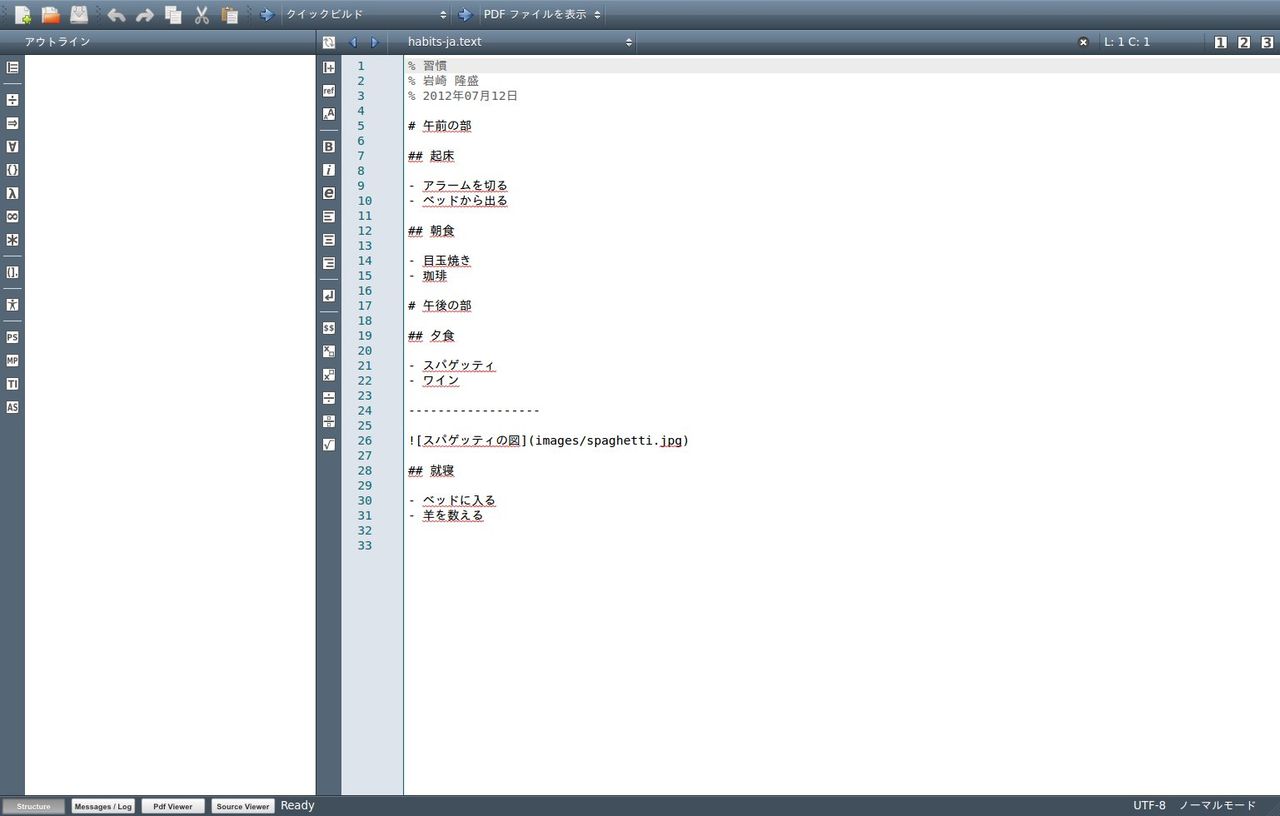This screenshot has width=1280, height=816.
Task: Align text left
Action: point(329,216)
